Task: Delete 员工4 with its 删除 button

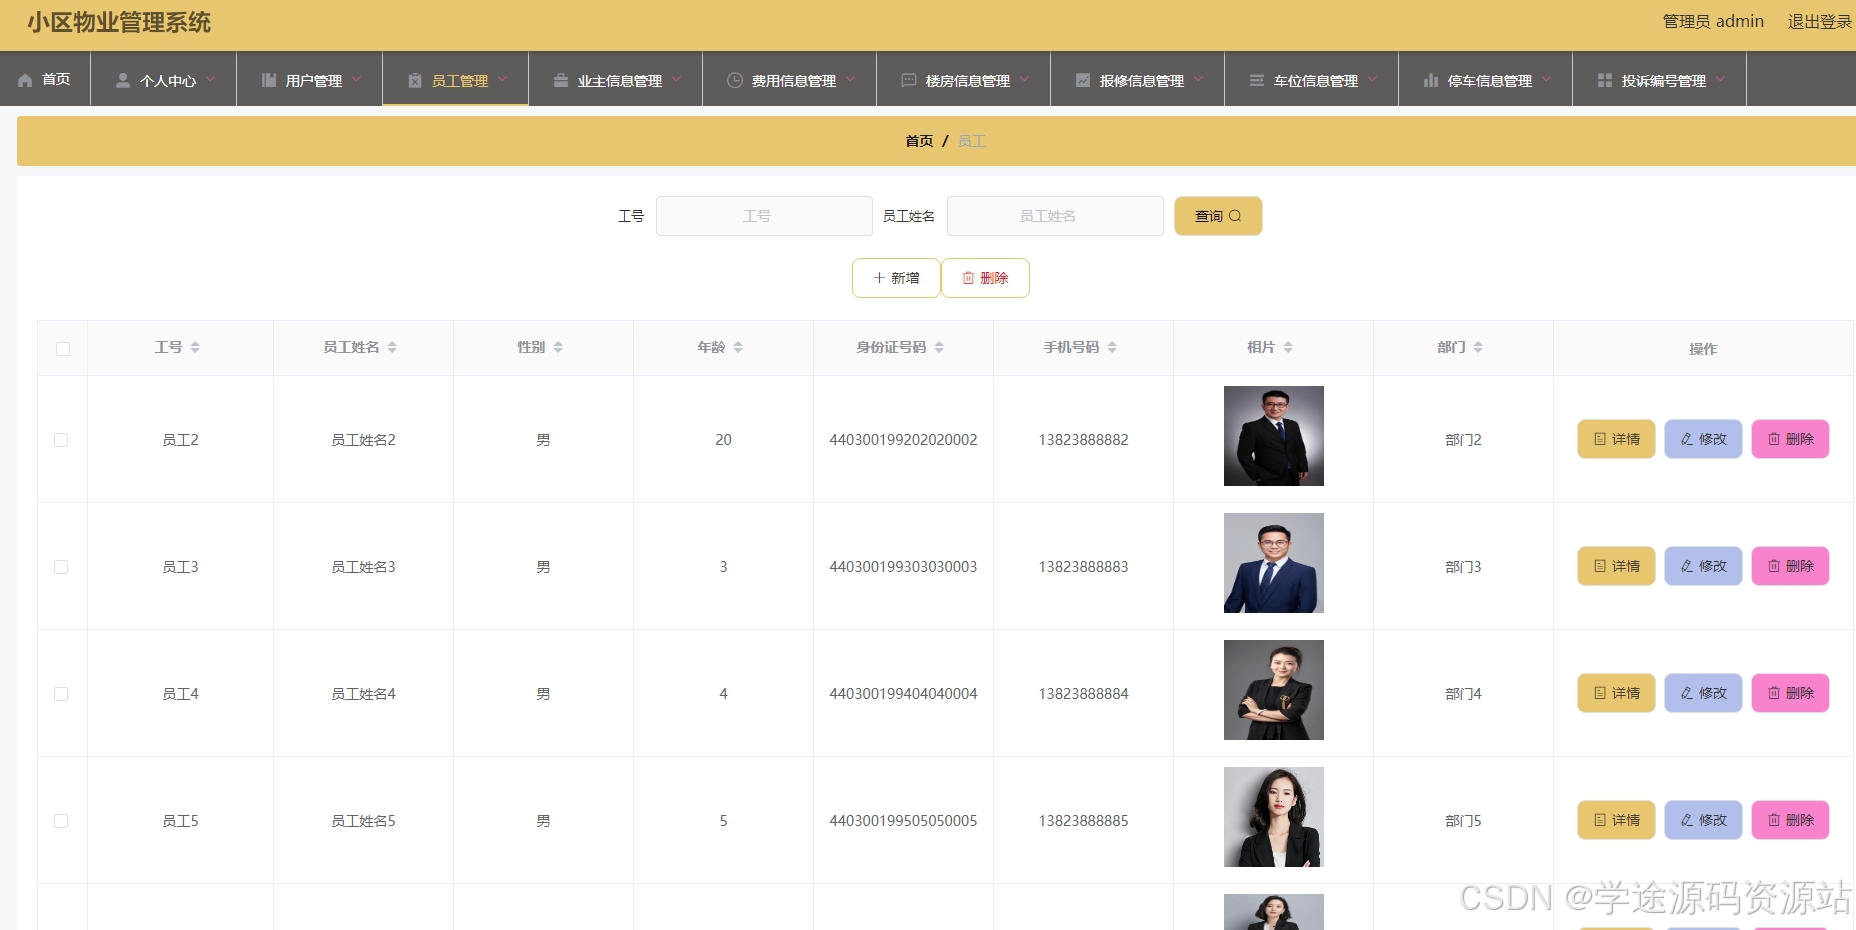Action: (x=1790, y=693)
